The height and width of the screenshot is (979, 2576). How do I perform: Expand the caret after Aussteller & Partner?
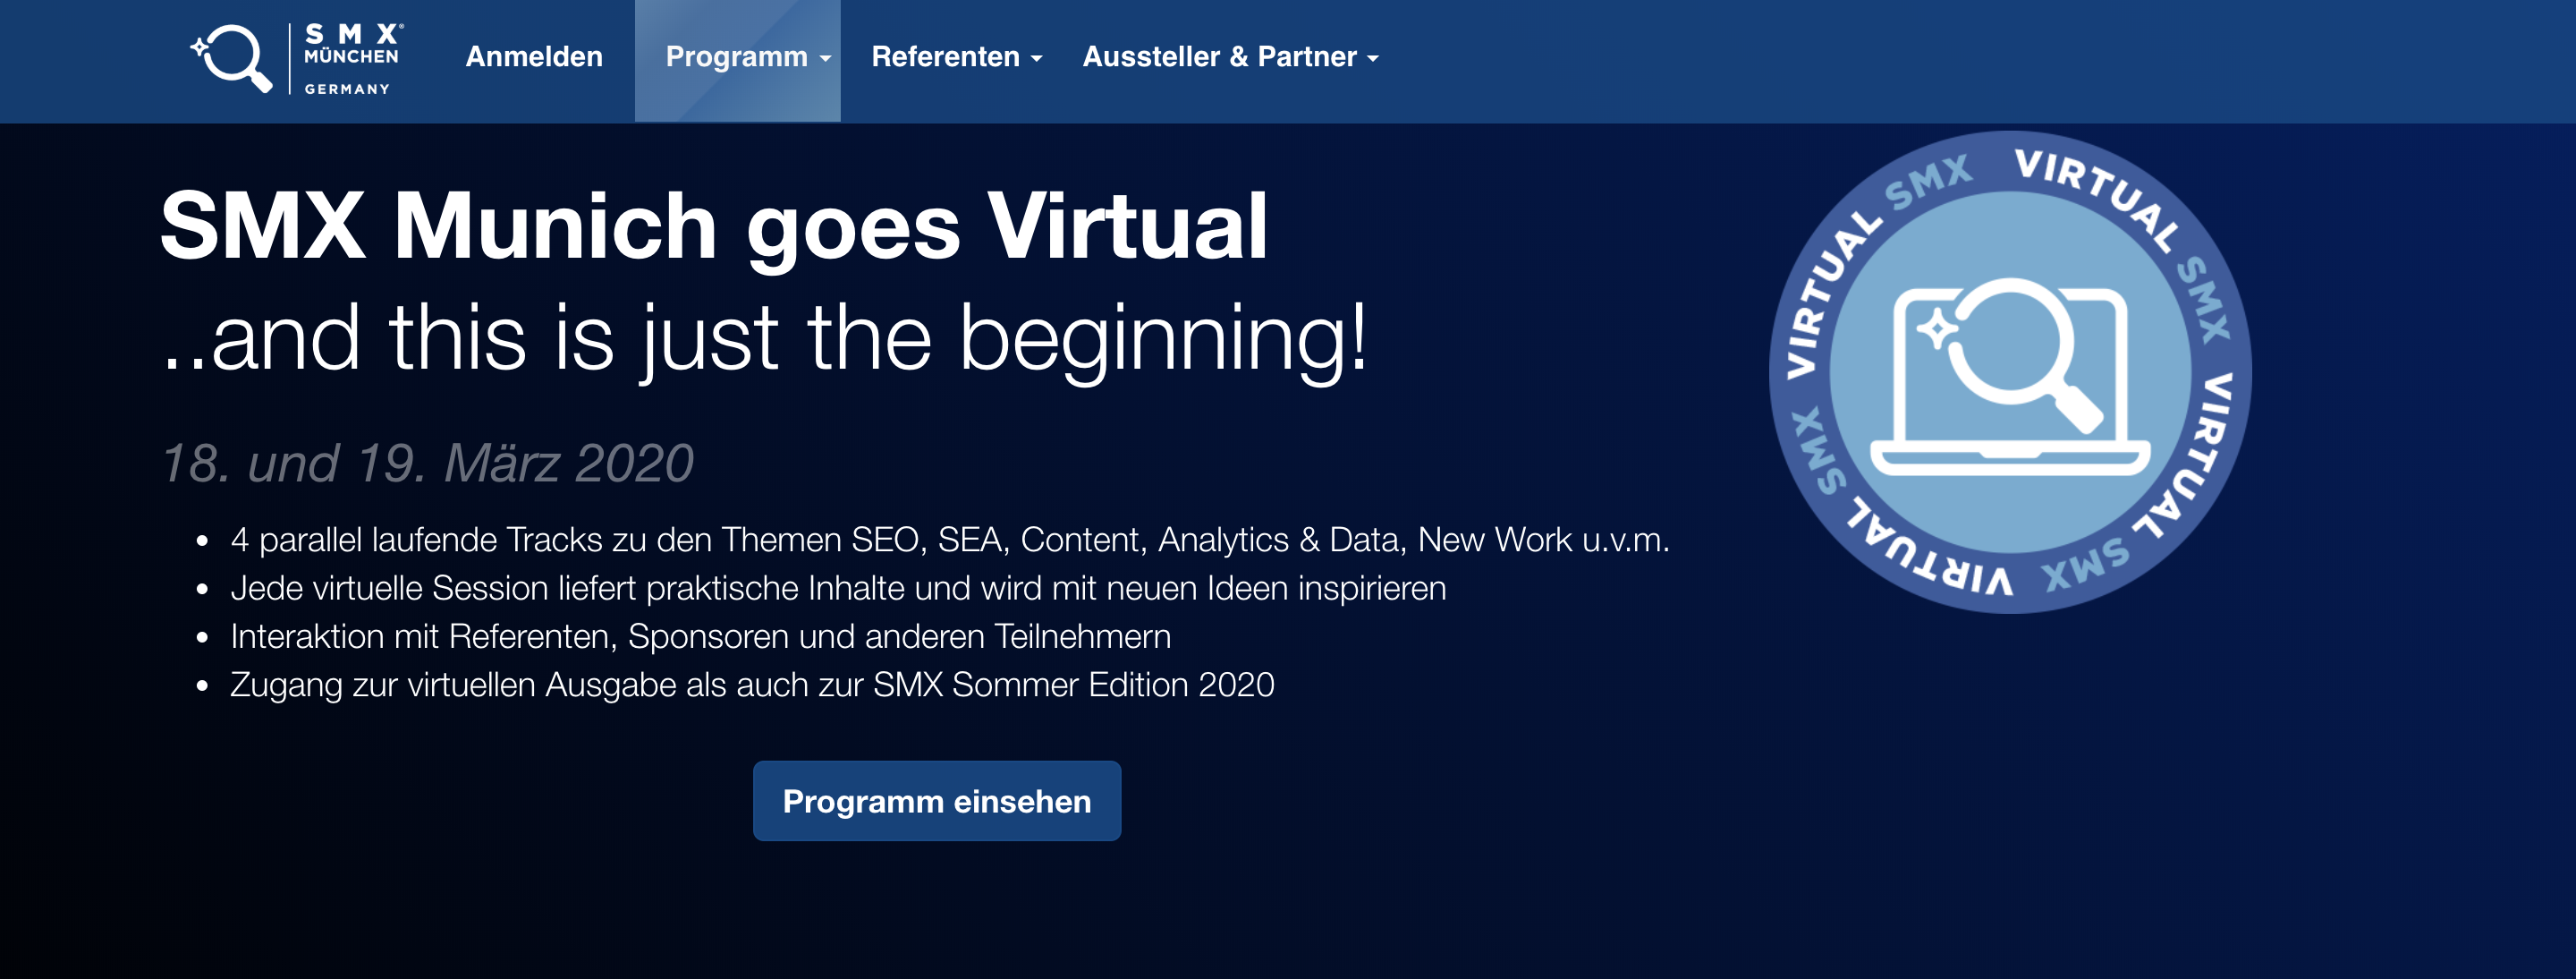tap(1373, 60)
